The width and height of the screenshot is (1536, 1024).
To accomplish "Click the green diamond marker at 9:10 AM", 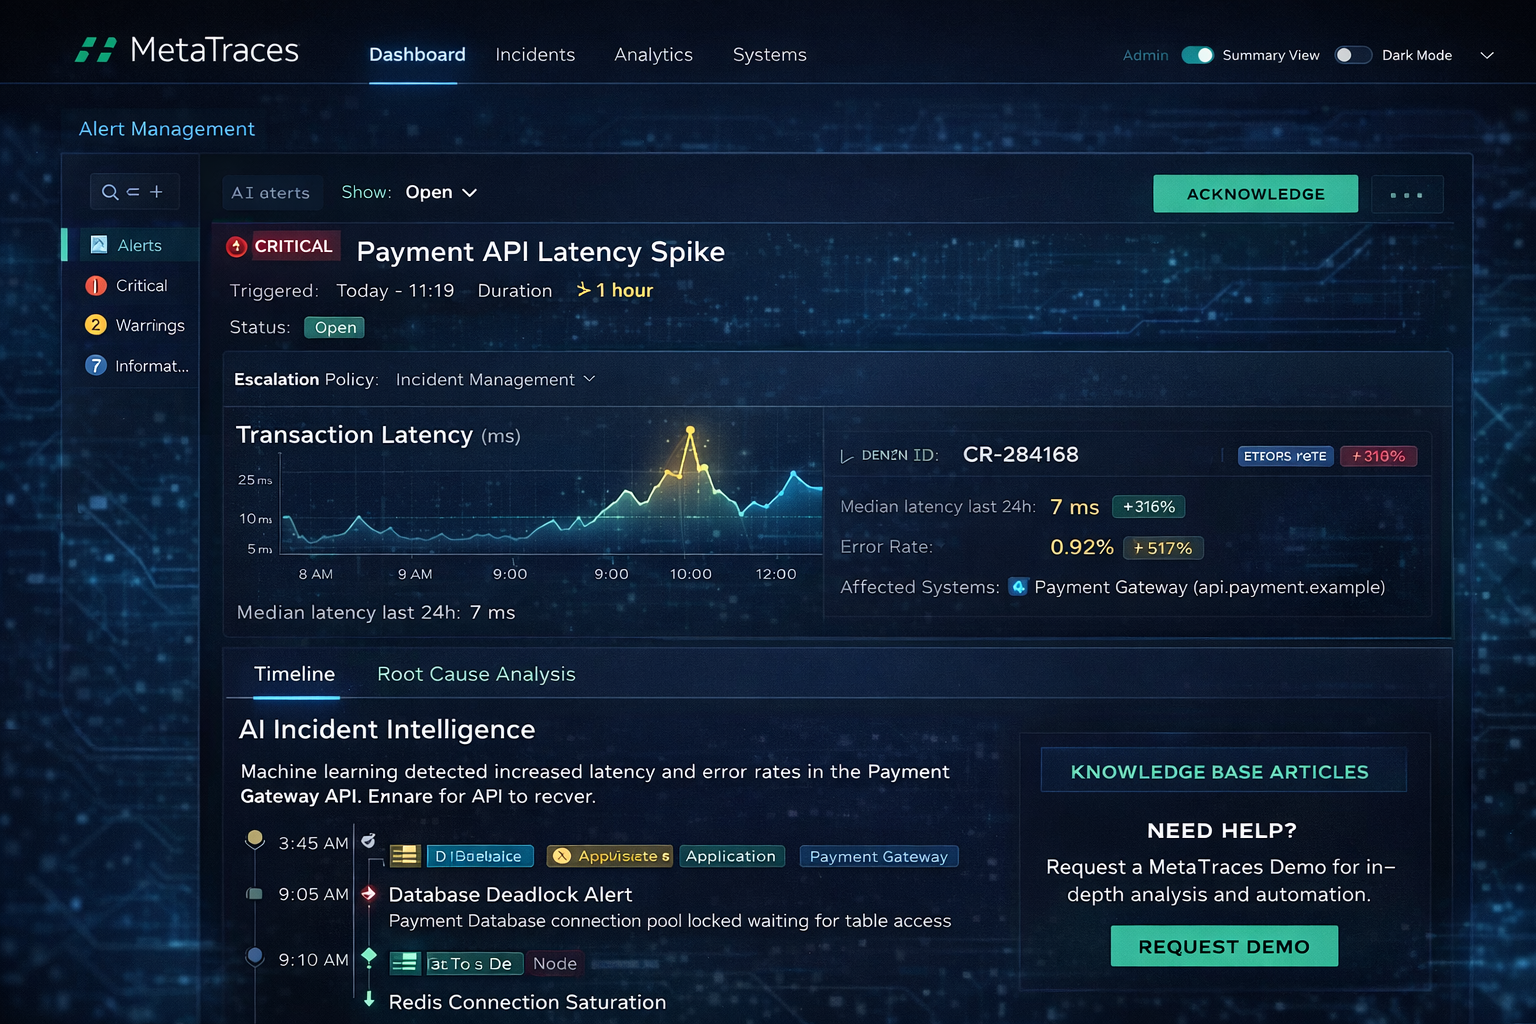I will (x=369, y=957).
